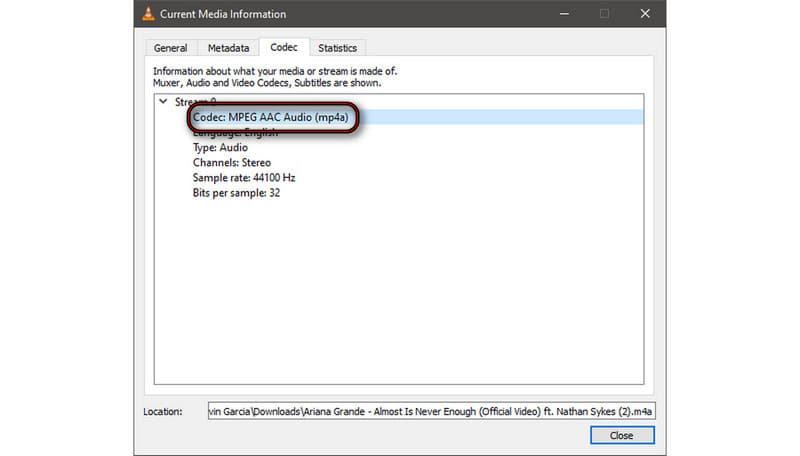Collapse the Stream 0 tree node
Screen dimensions: 800x456
coord(163,102)
